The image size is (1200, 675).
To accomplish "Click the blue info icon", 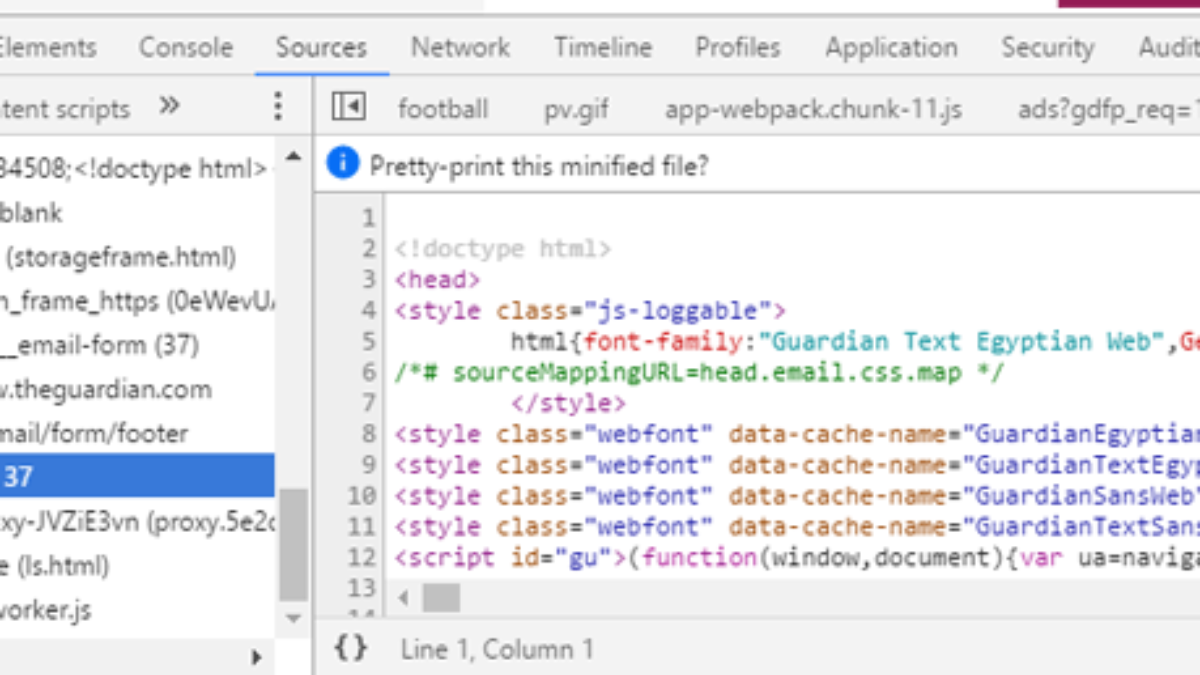I will pyautogui.click(x=342, y=164).
